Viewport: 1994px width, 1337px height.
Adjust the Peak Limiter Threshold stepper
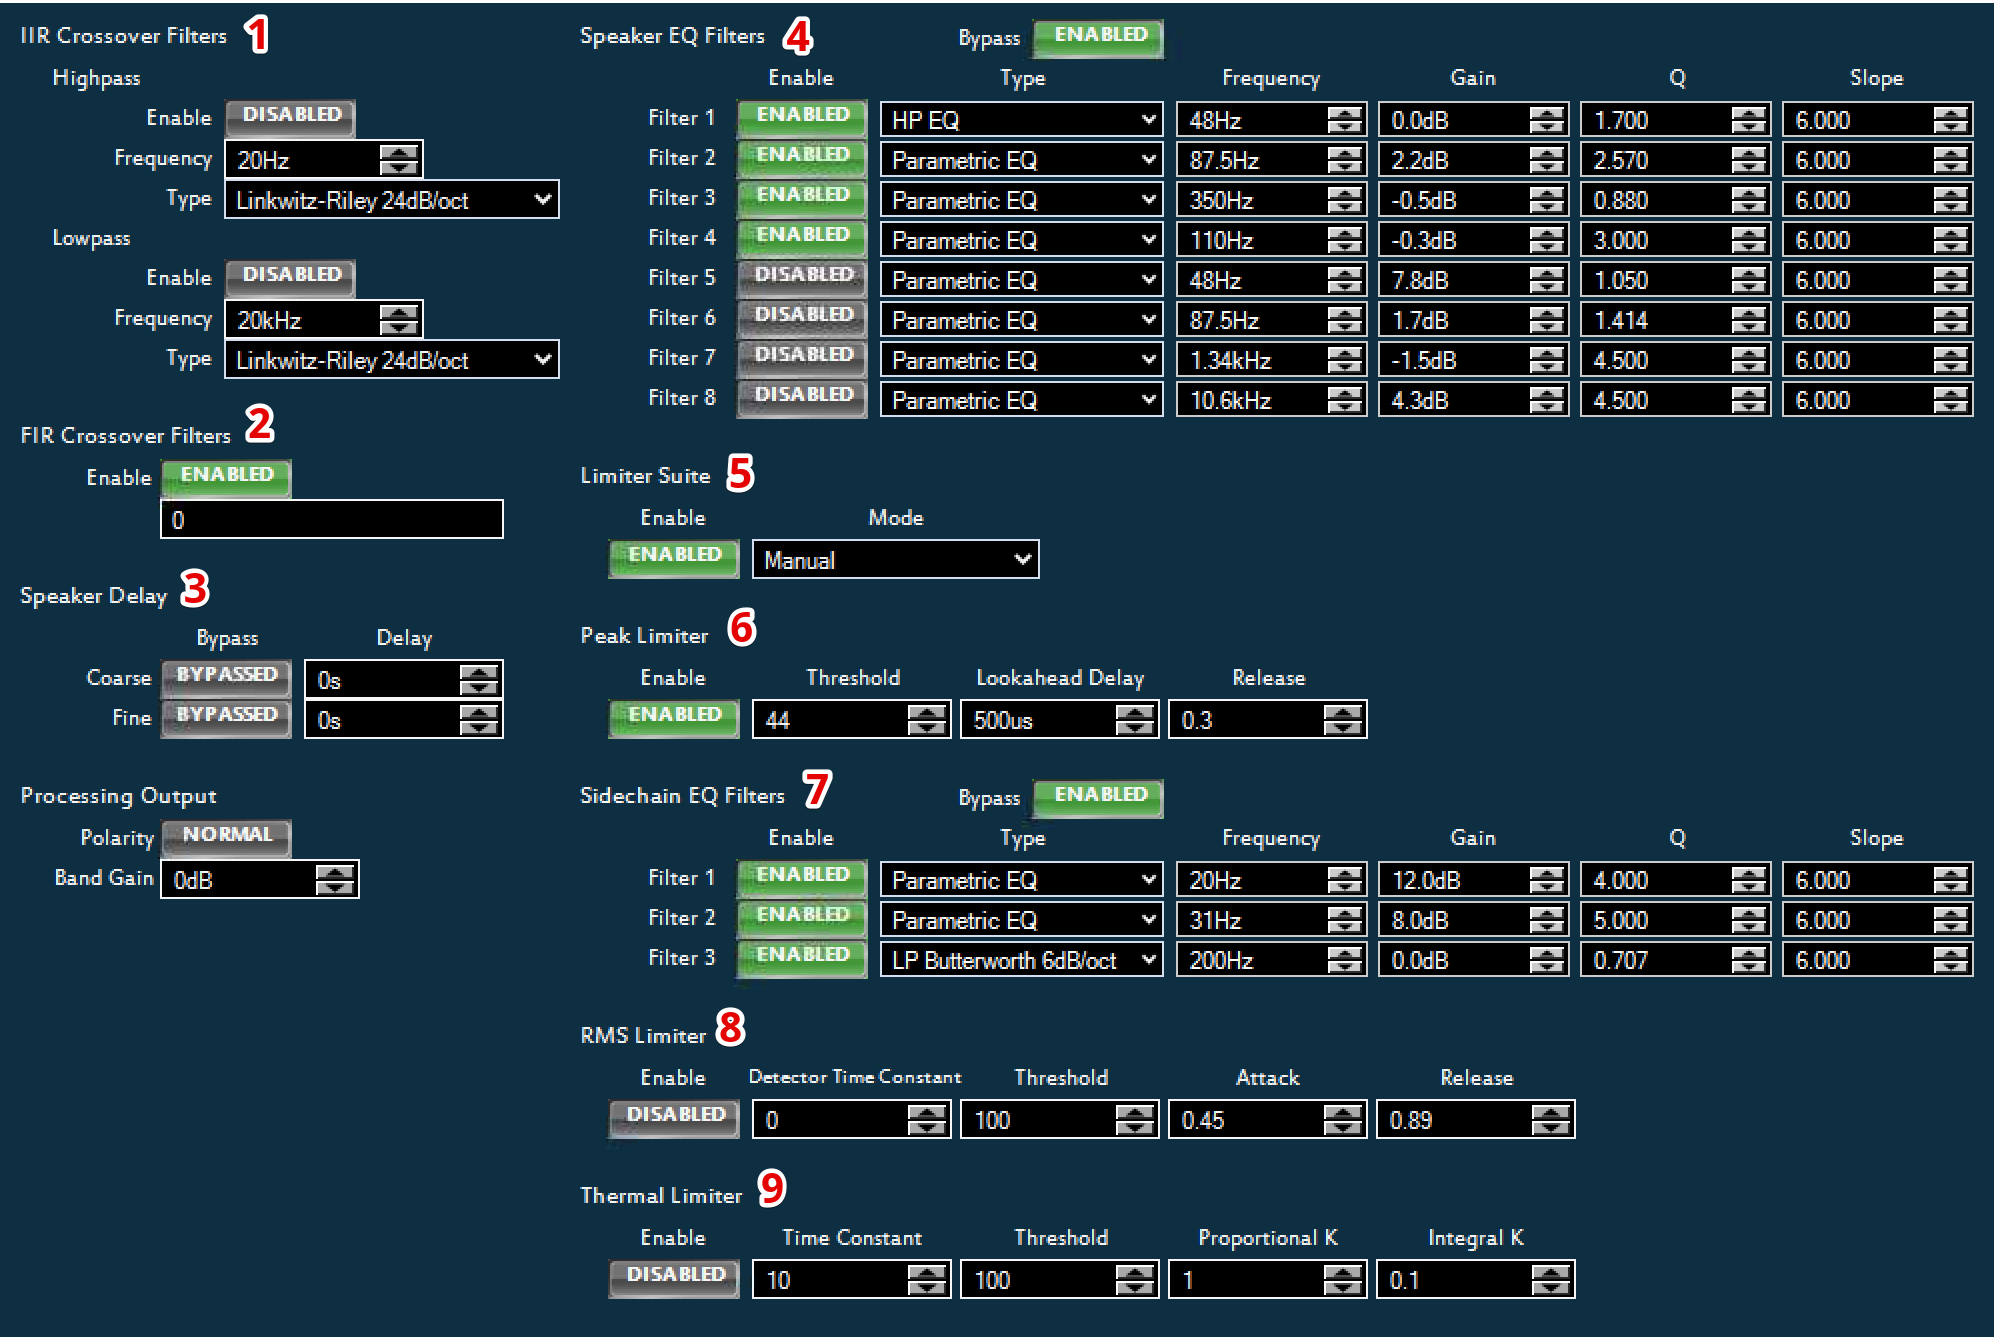926,719
